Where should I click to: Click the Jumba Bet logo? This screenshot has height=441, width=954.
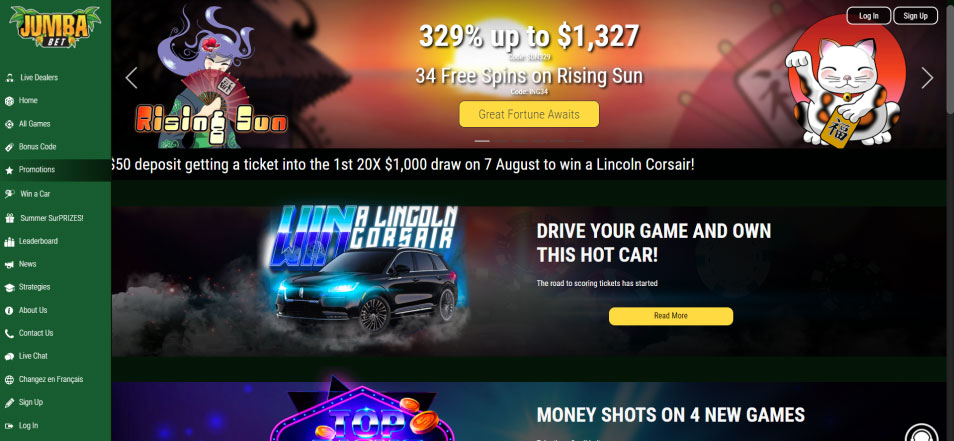pos(55,27)
